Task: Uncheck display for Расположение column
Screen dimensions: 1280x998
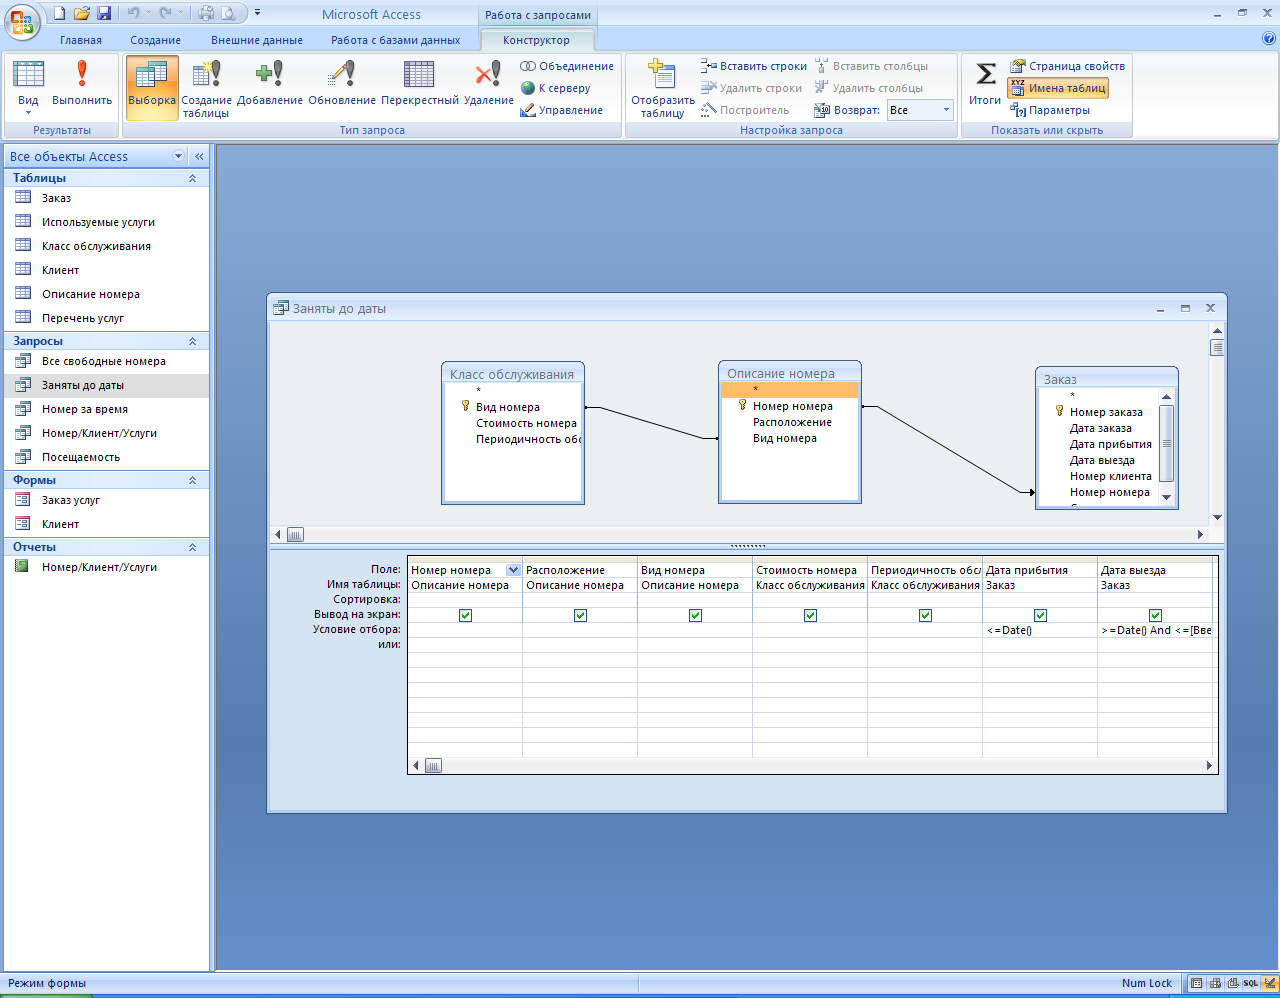Action: tap(580, 615)
